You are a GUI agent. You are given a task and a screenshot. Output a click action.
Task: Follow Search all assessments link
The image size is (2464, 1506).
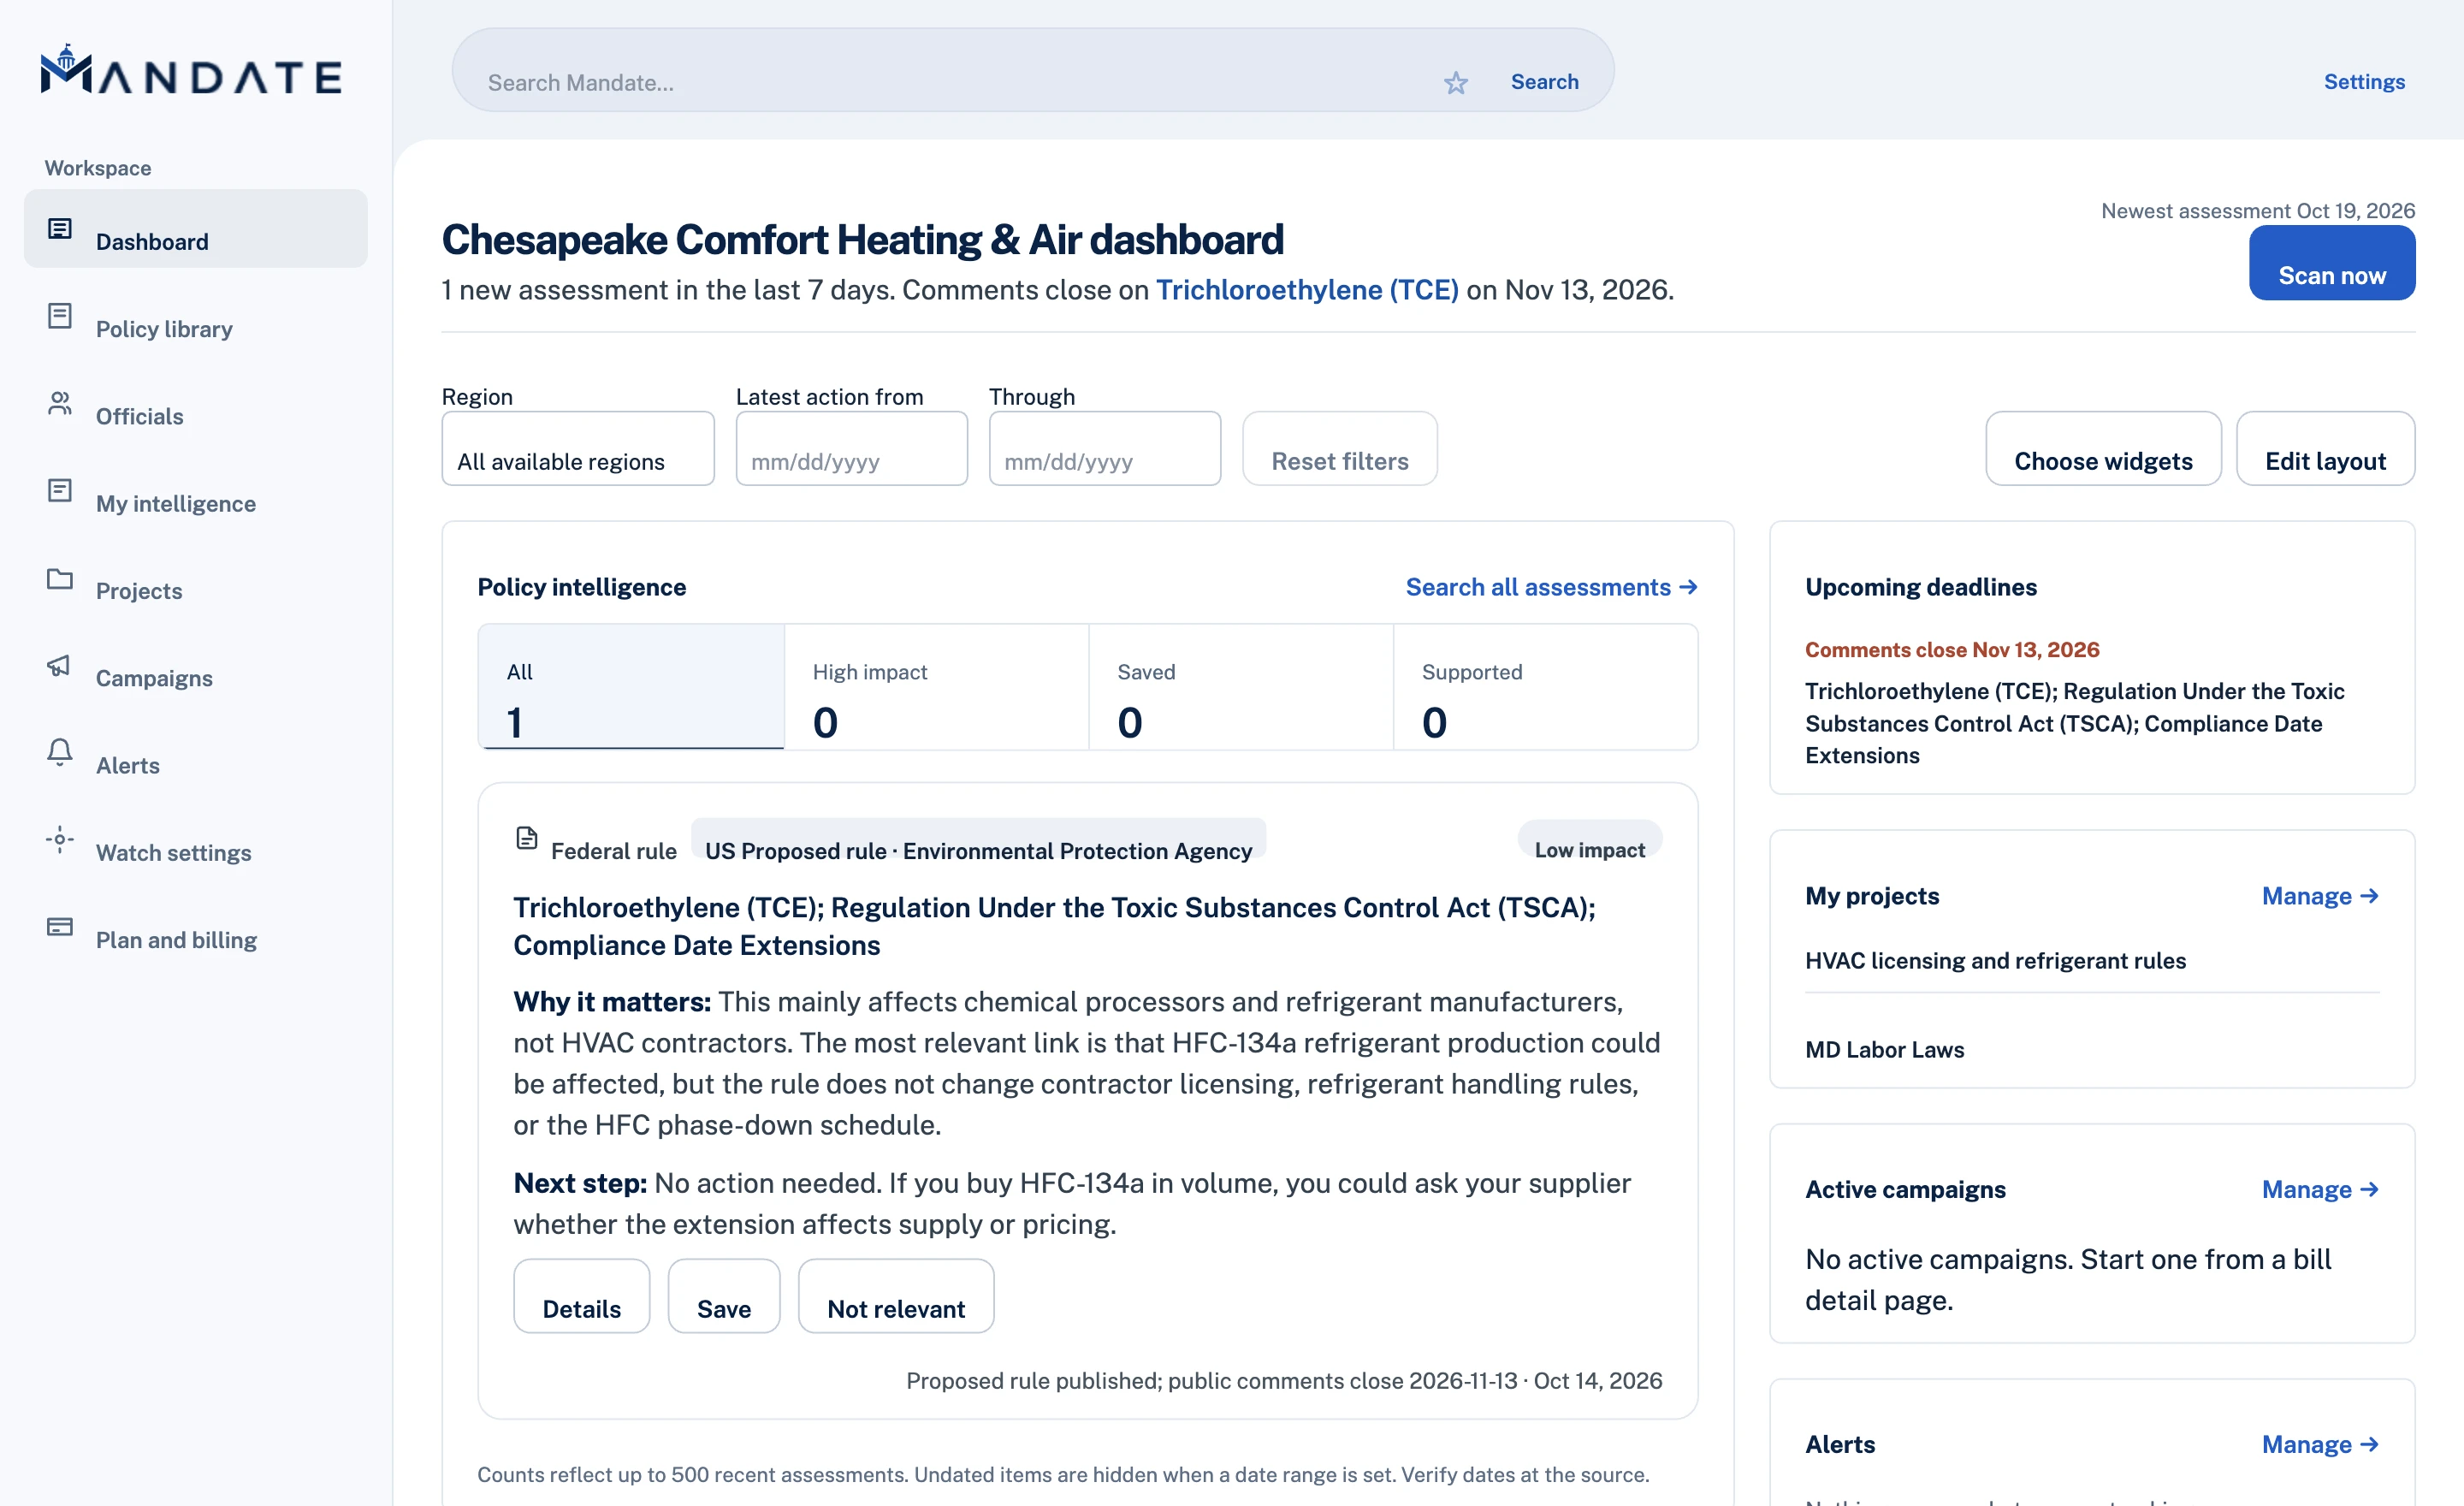(x=1551, y=587)
